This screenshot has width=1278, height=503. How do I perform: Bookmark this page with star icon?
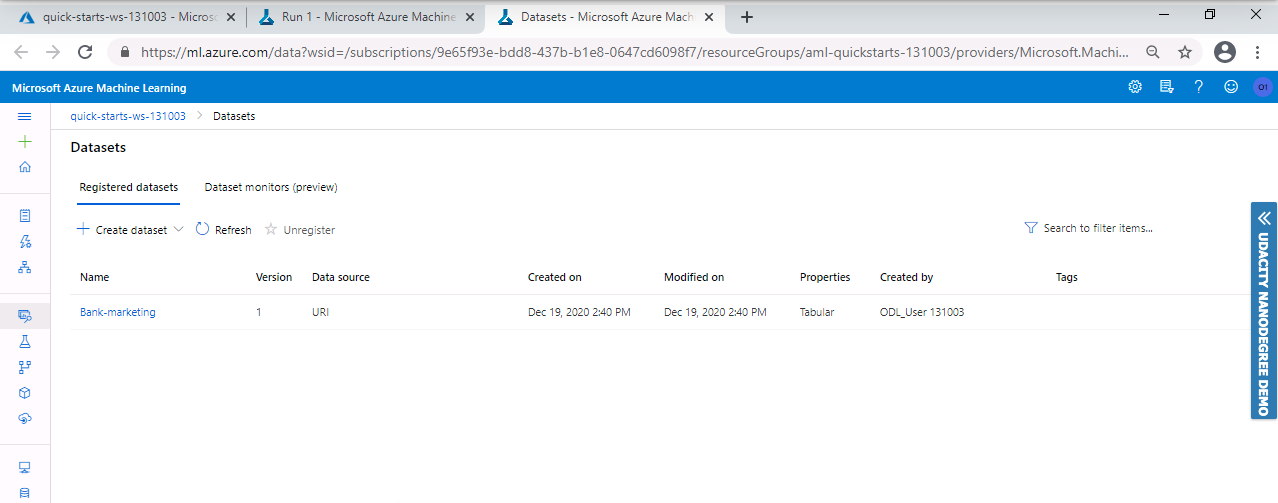(x=1185, y=52)
